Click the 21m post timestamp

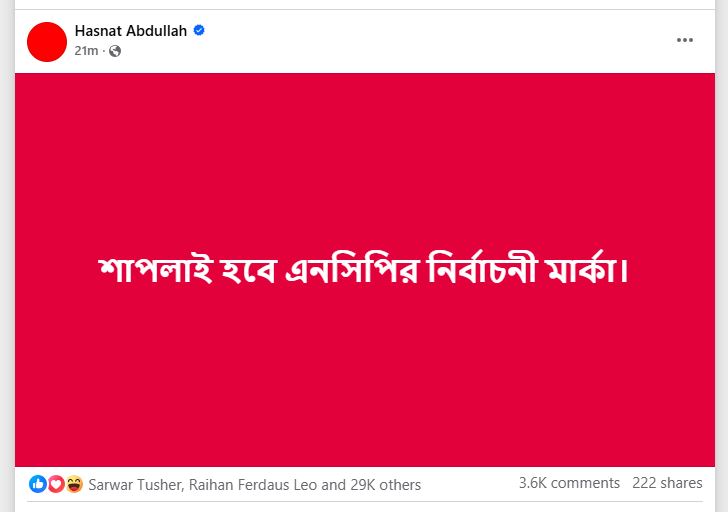86,51
